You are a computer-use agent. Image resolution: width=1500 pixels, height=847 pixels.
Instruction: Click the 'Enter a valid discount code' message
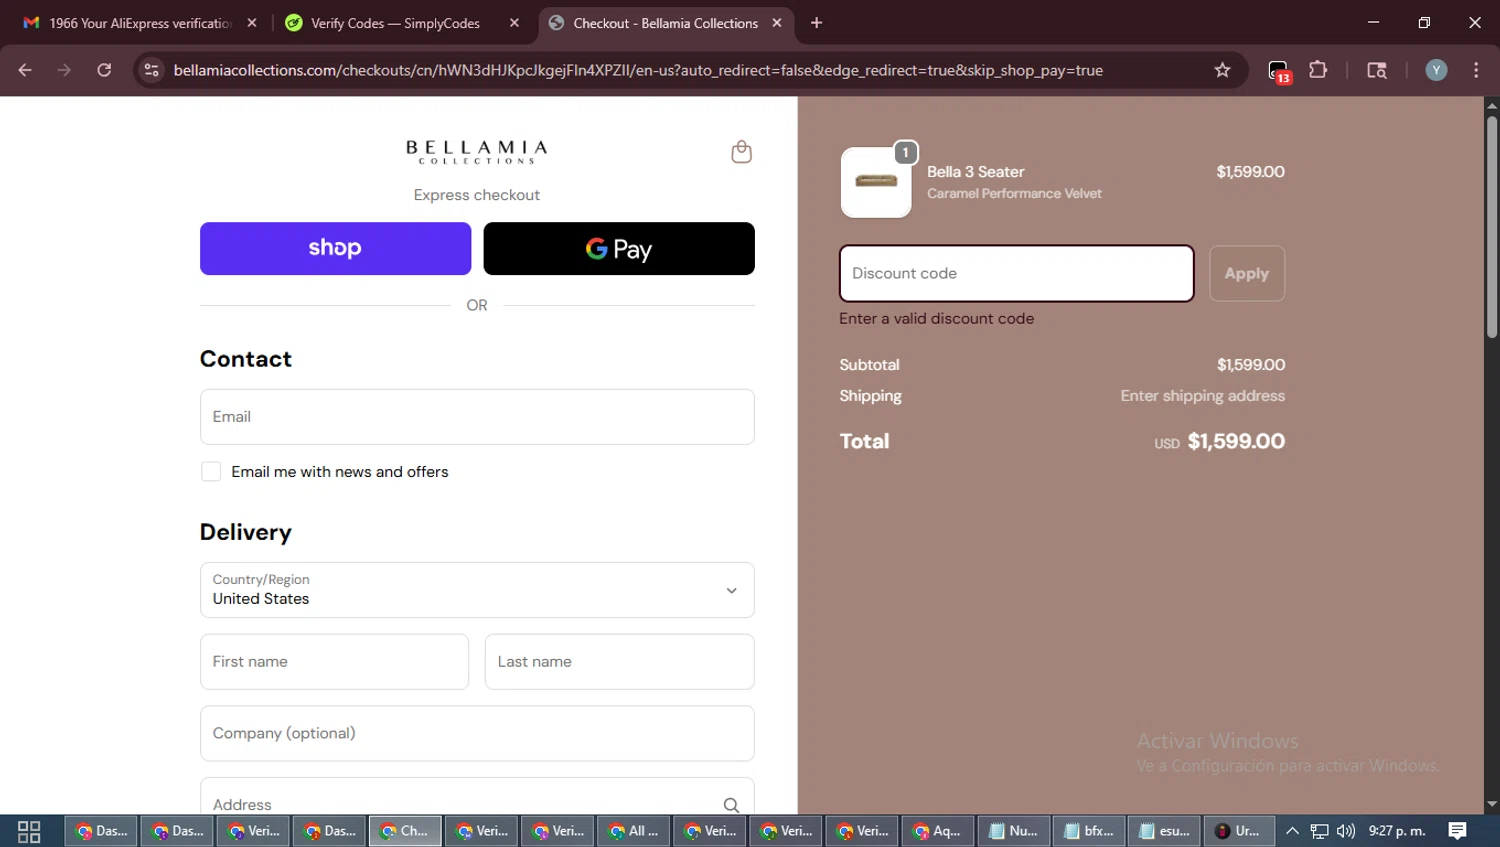click(937, 319)
